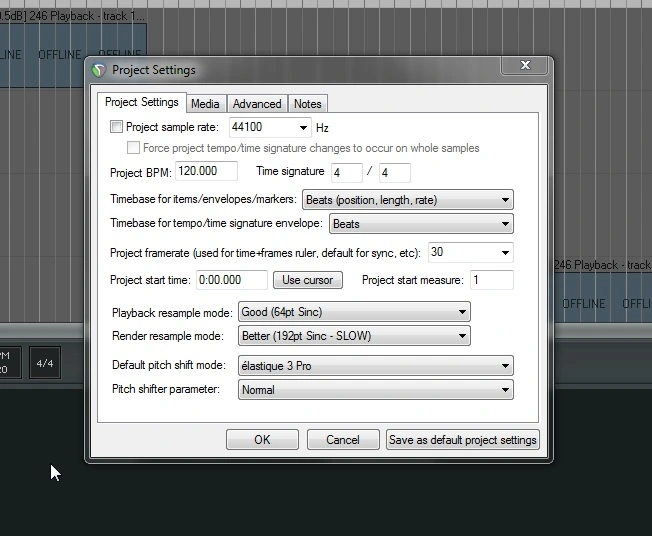Open the Advanced tab
The width and height of the screenshot is (652, 536).
257,104
